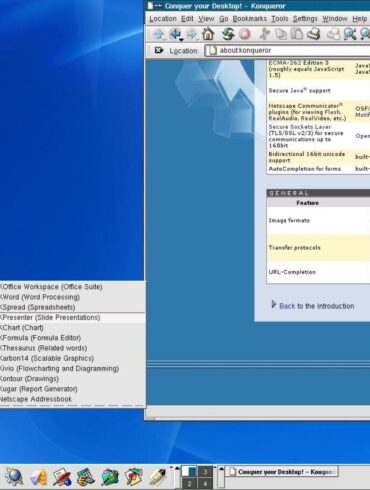Launch Kontour (Drawings)

point(72,379)
